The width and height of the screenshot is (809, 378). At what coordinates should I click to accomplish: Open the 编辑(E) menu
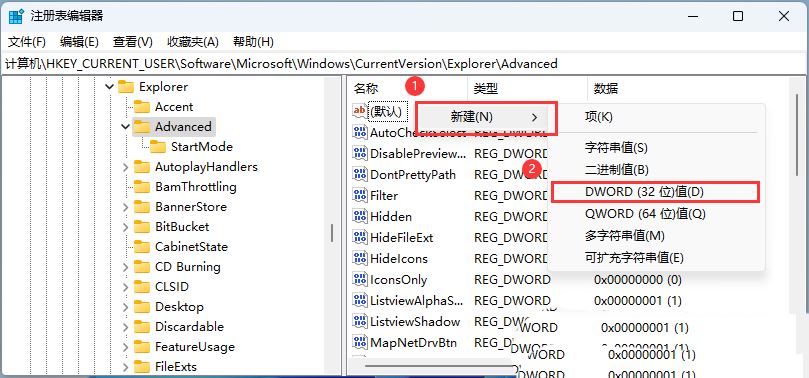(79, 42)
